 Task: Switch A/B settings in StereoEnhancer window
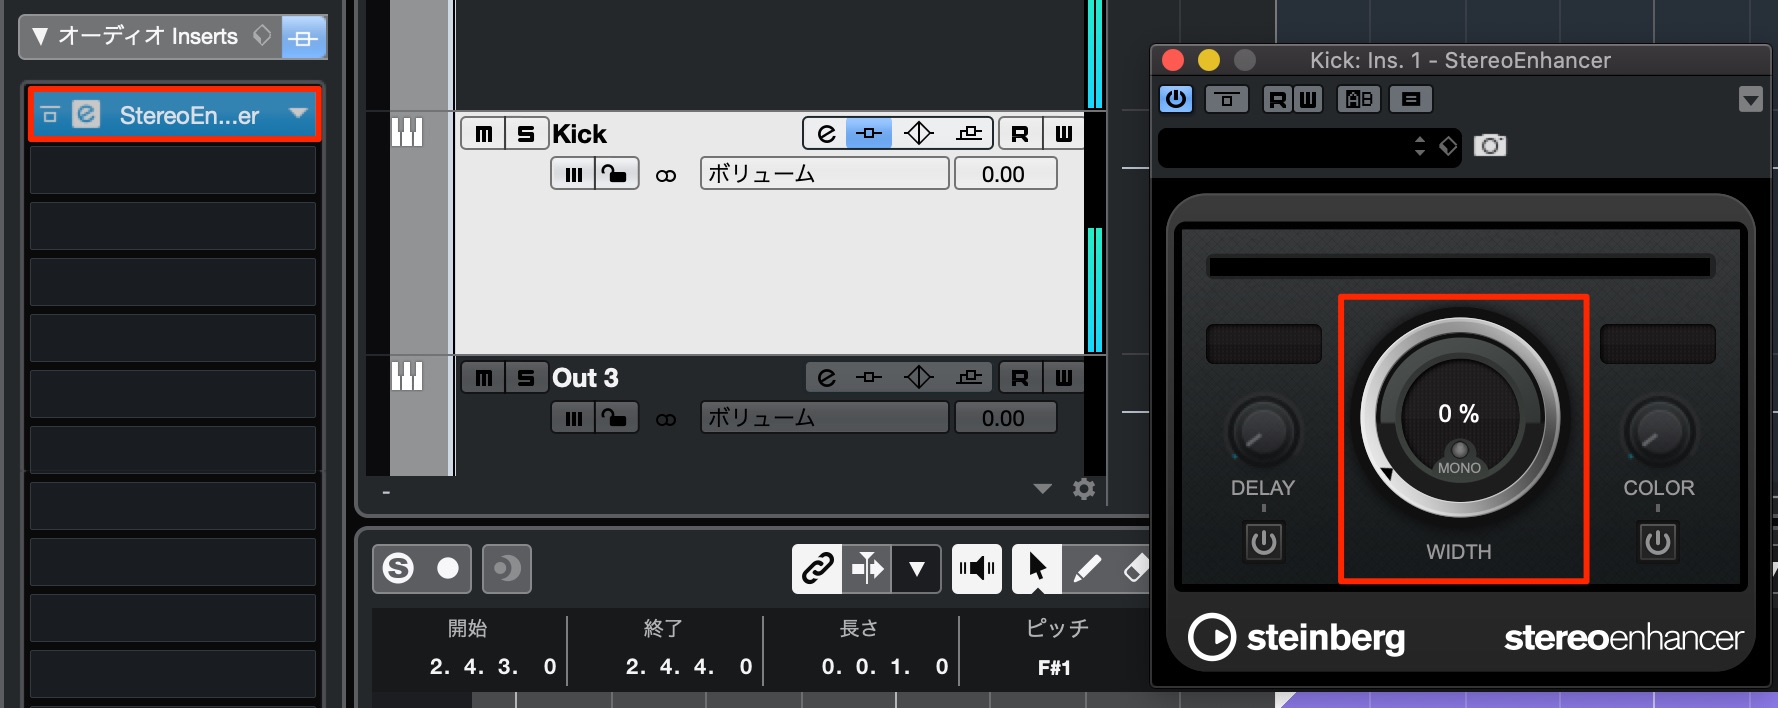click(x=1359, y=99)
